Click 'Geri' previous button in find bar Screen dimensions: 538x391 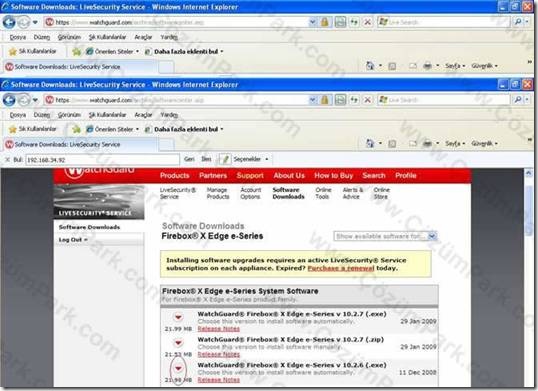[189, 159]
